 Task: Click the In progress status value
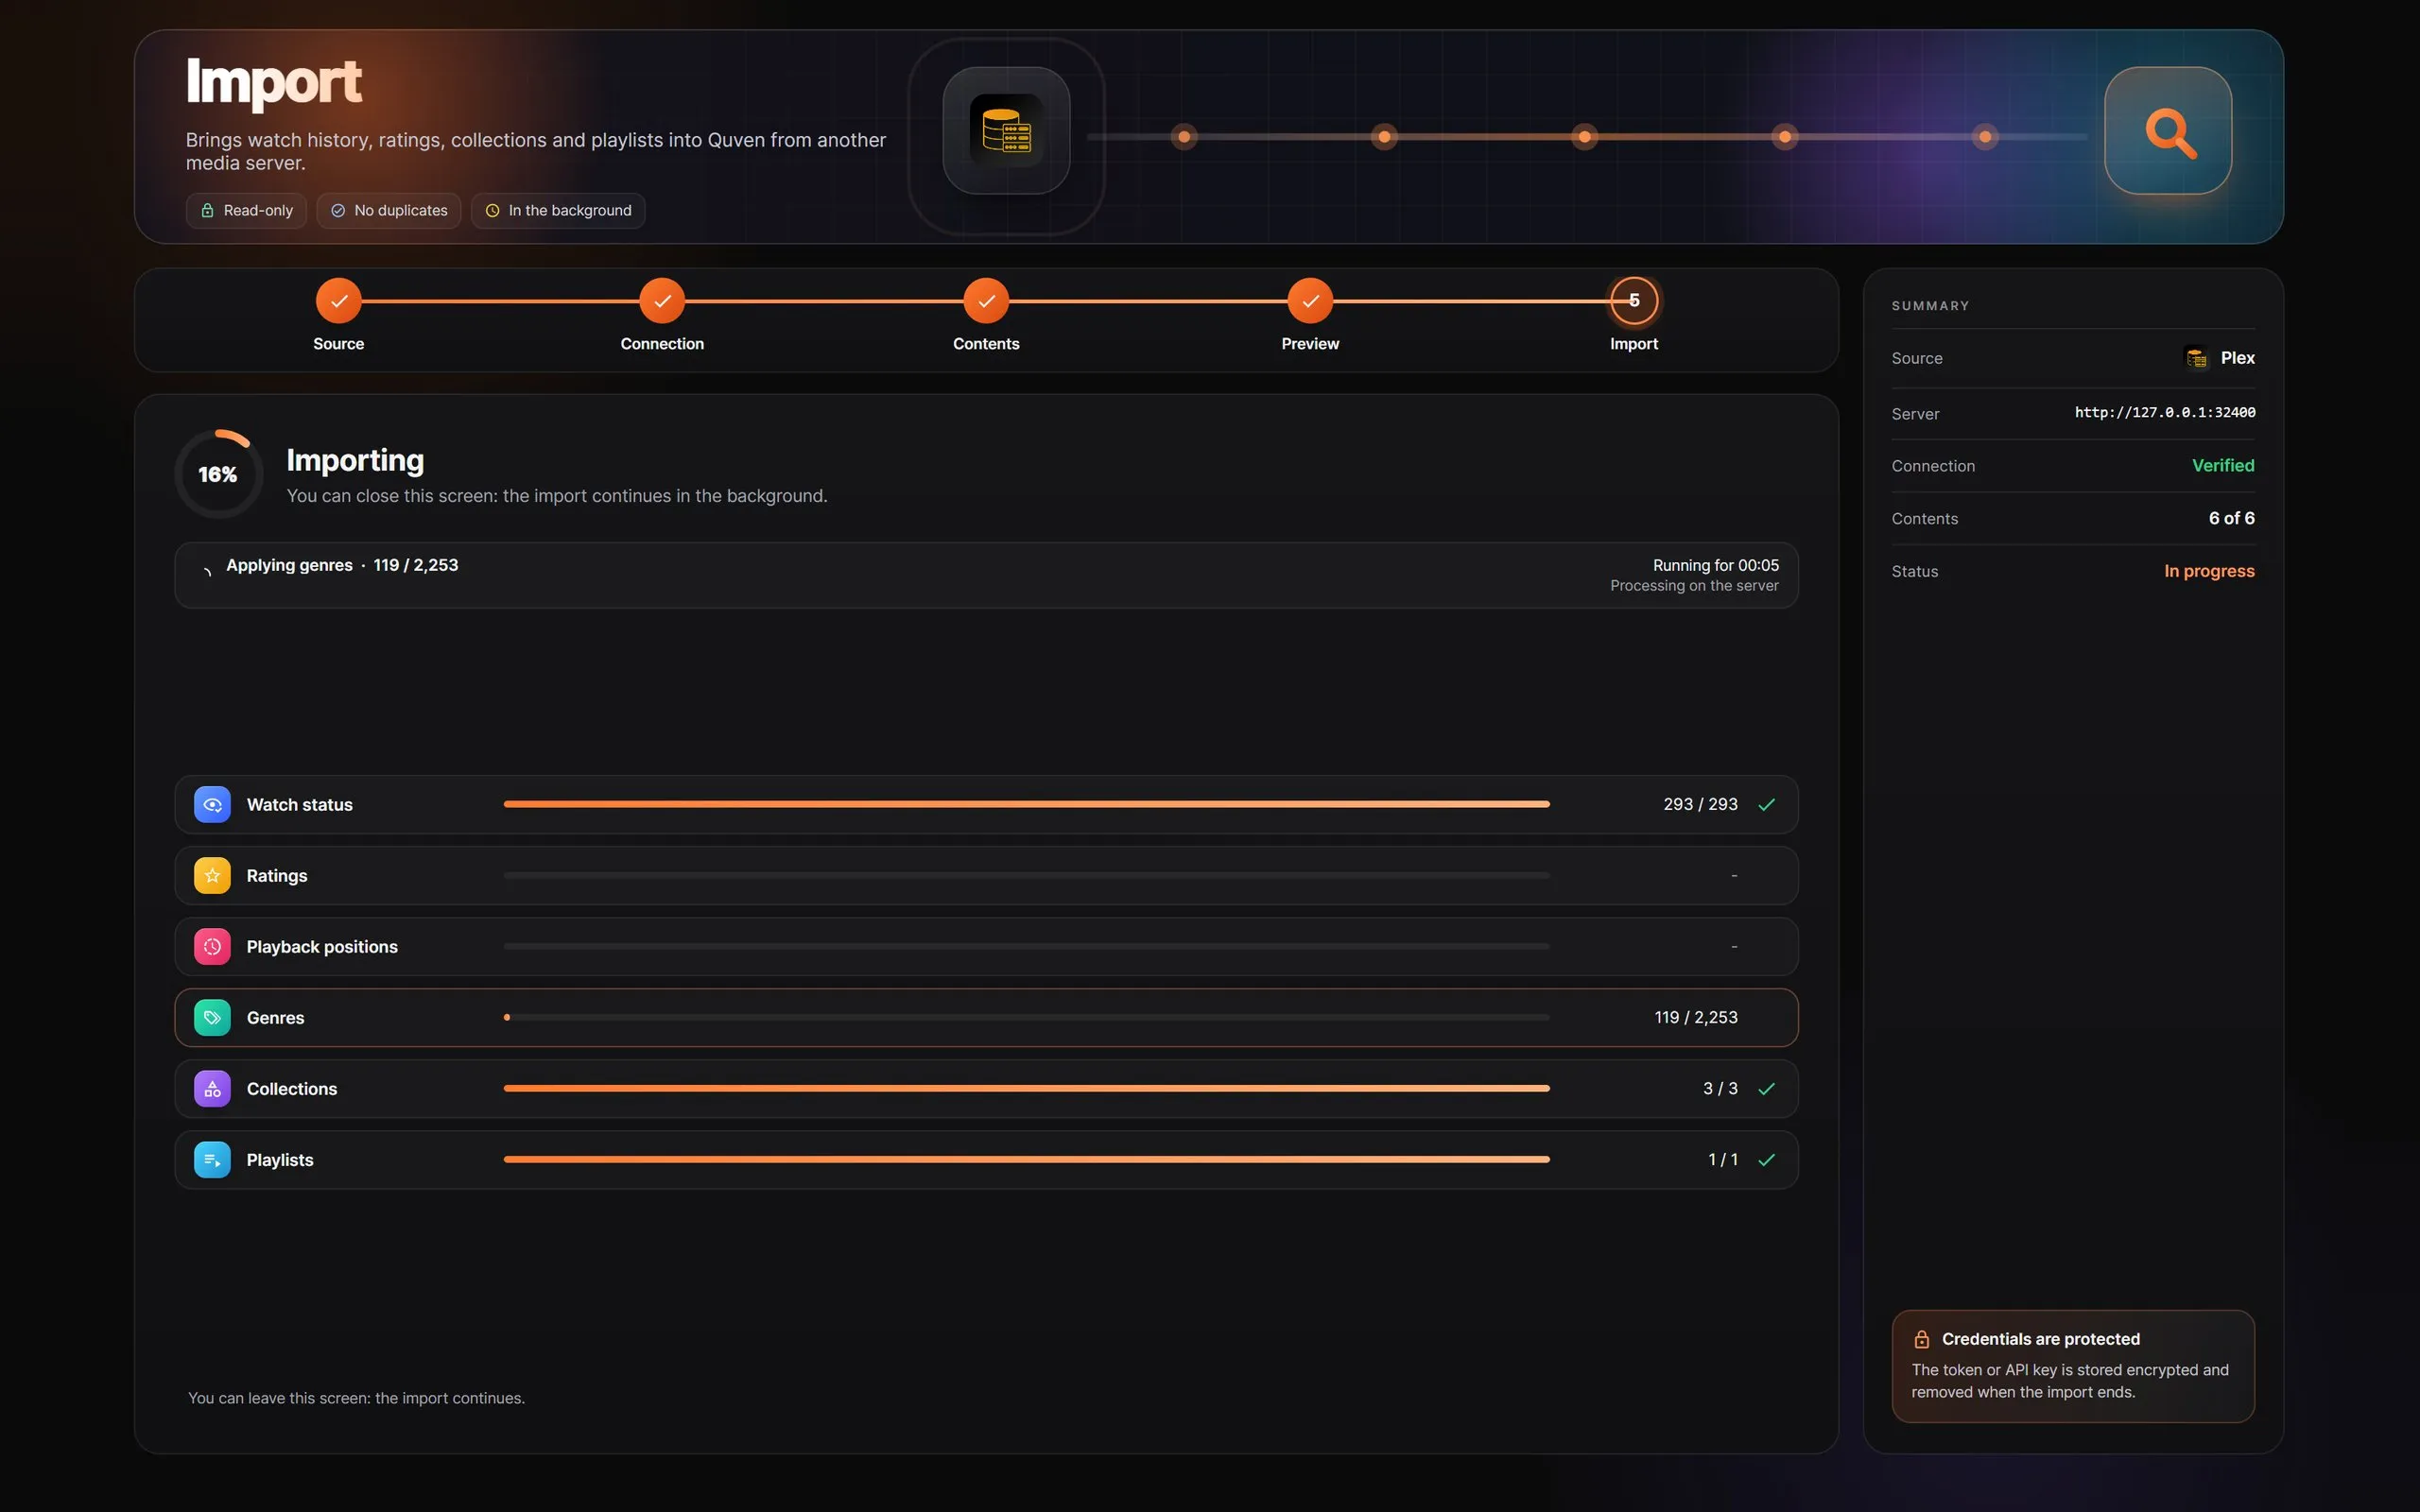click(x=2209, y=571)
